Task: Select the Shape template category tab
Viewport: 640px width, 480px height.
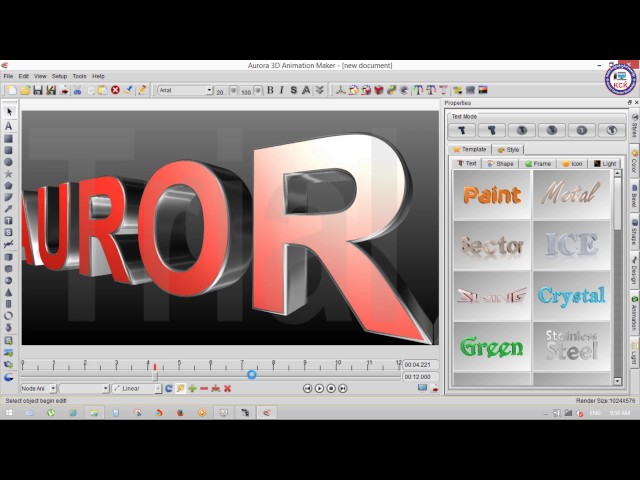Action: tap(500, 163)
